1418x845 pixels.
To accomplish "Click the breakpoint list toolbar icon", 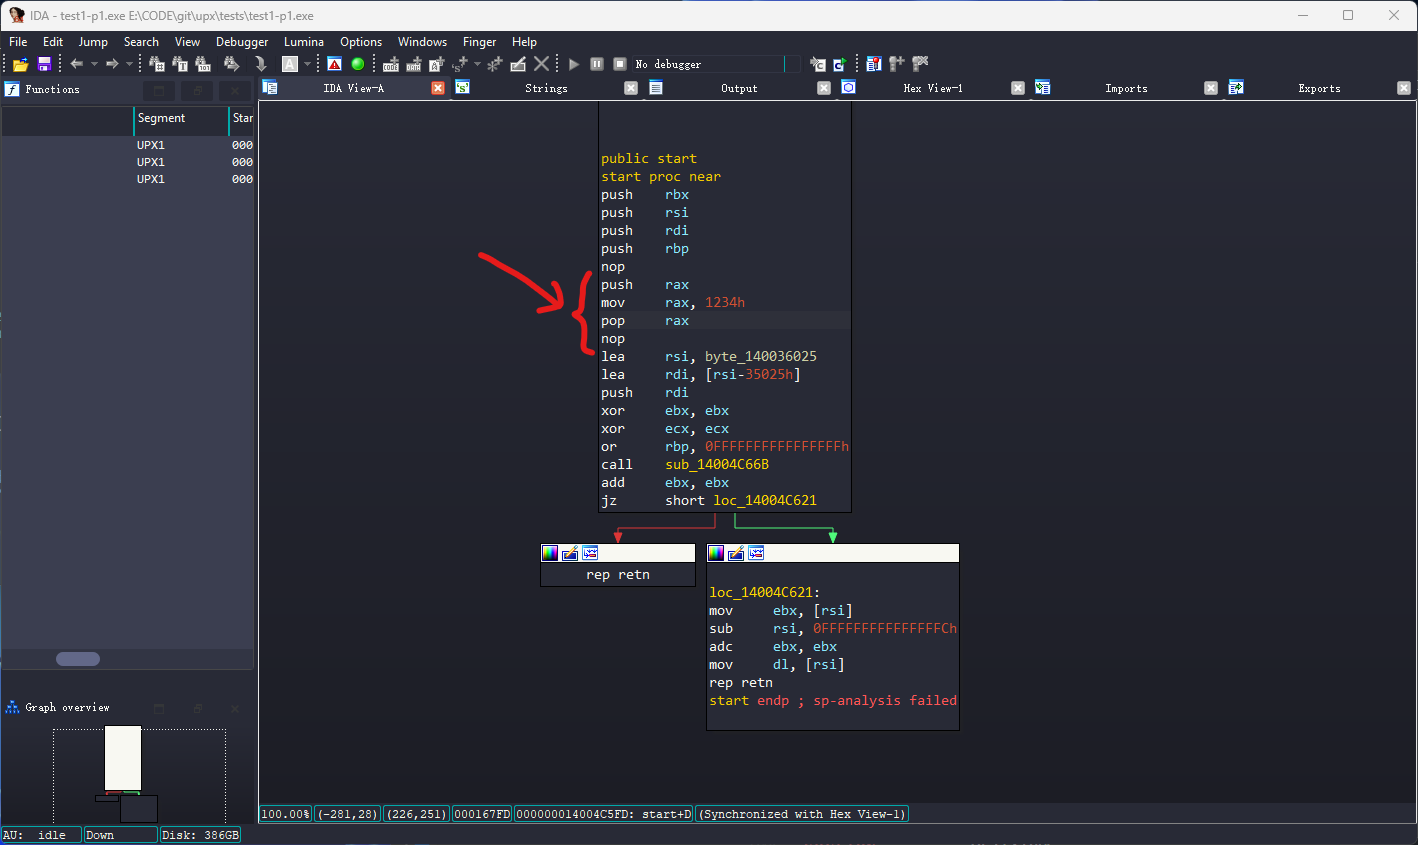I will click(873, 64).
